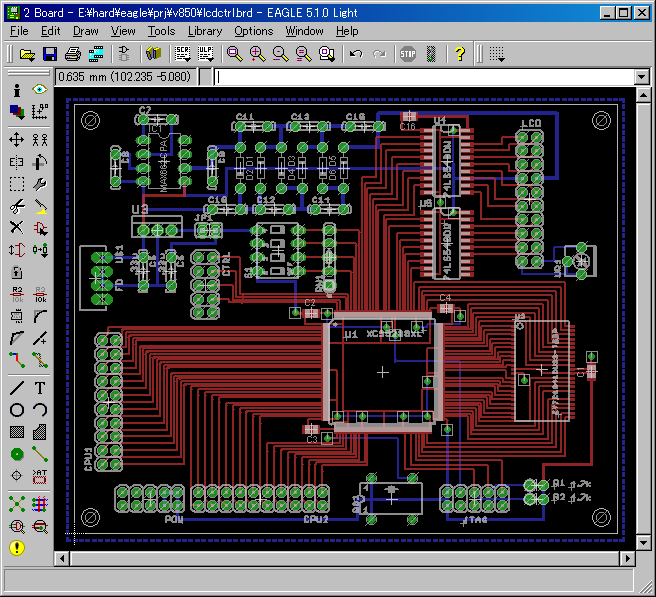Image resolution: width=656 pixels, height=597 pixels.
Task: Select the Mirror tool
Action: coord(17,162)
